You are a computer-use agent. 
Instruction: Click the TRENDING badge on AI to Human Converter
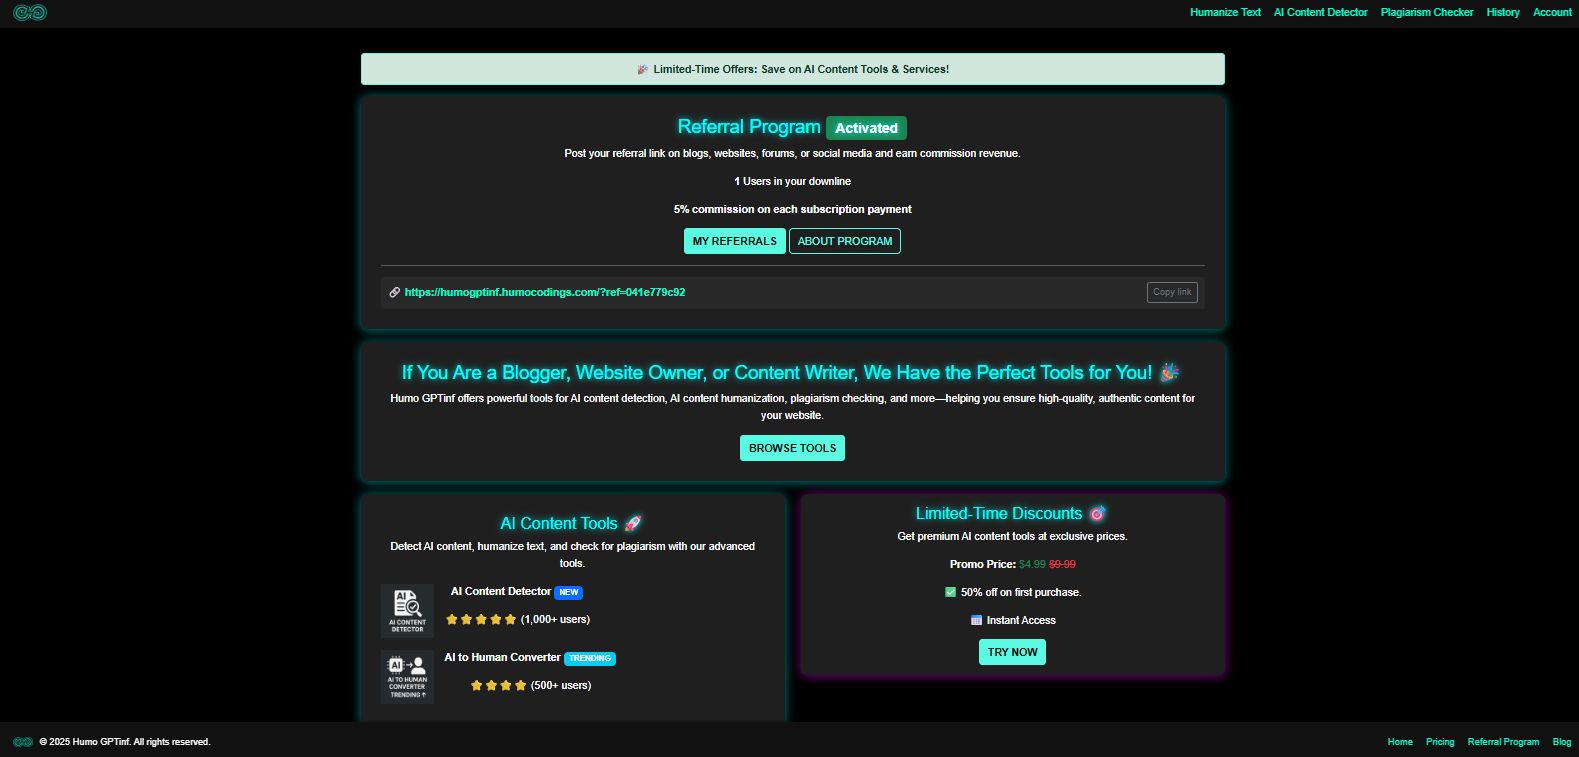[590, 659]
